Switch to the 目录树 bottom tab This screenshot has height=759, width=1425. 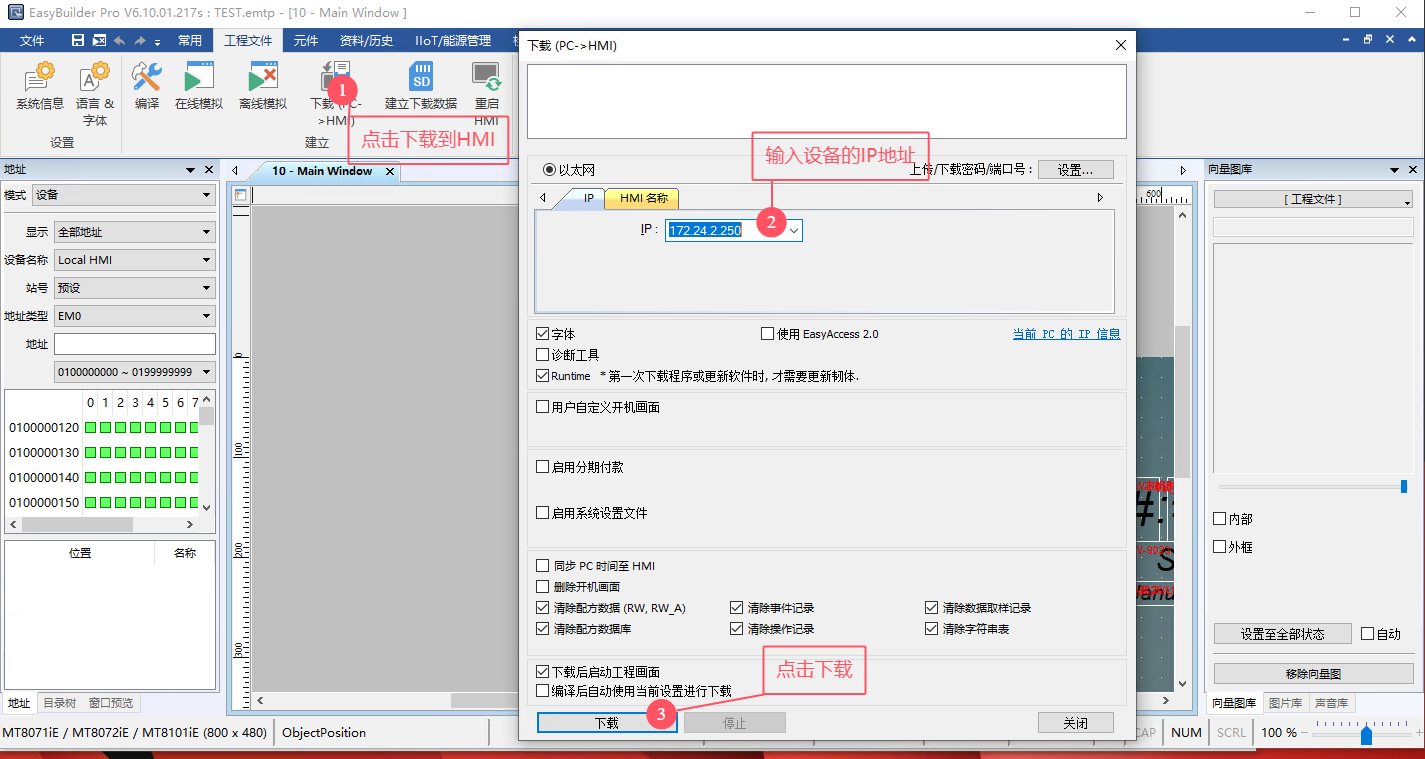pyautogui.click(x=60, y=703)
